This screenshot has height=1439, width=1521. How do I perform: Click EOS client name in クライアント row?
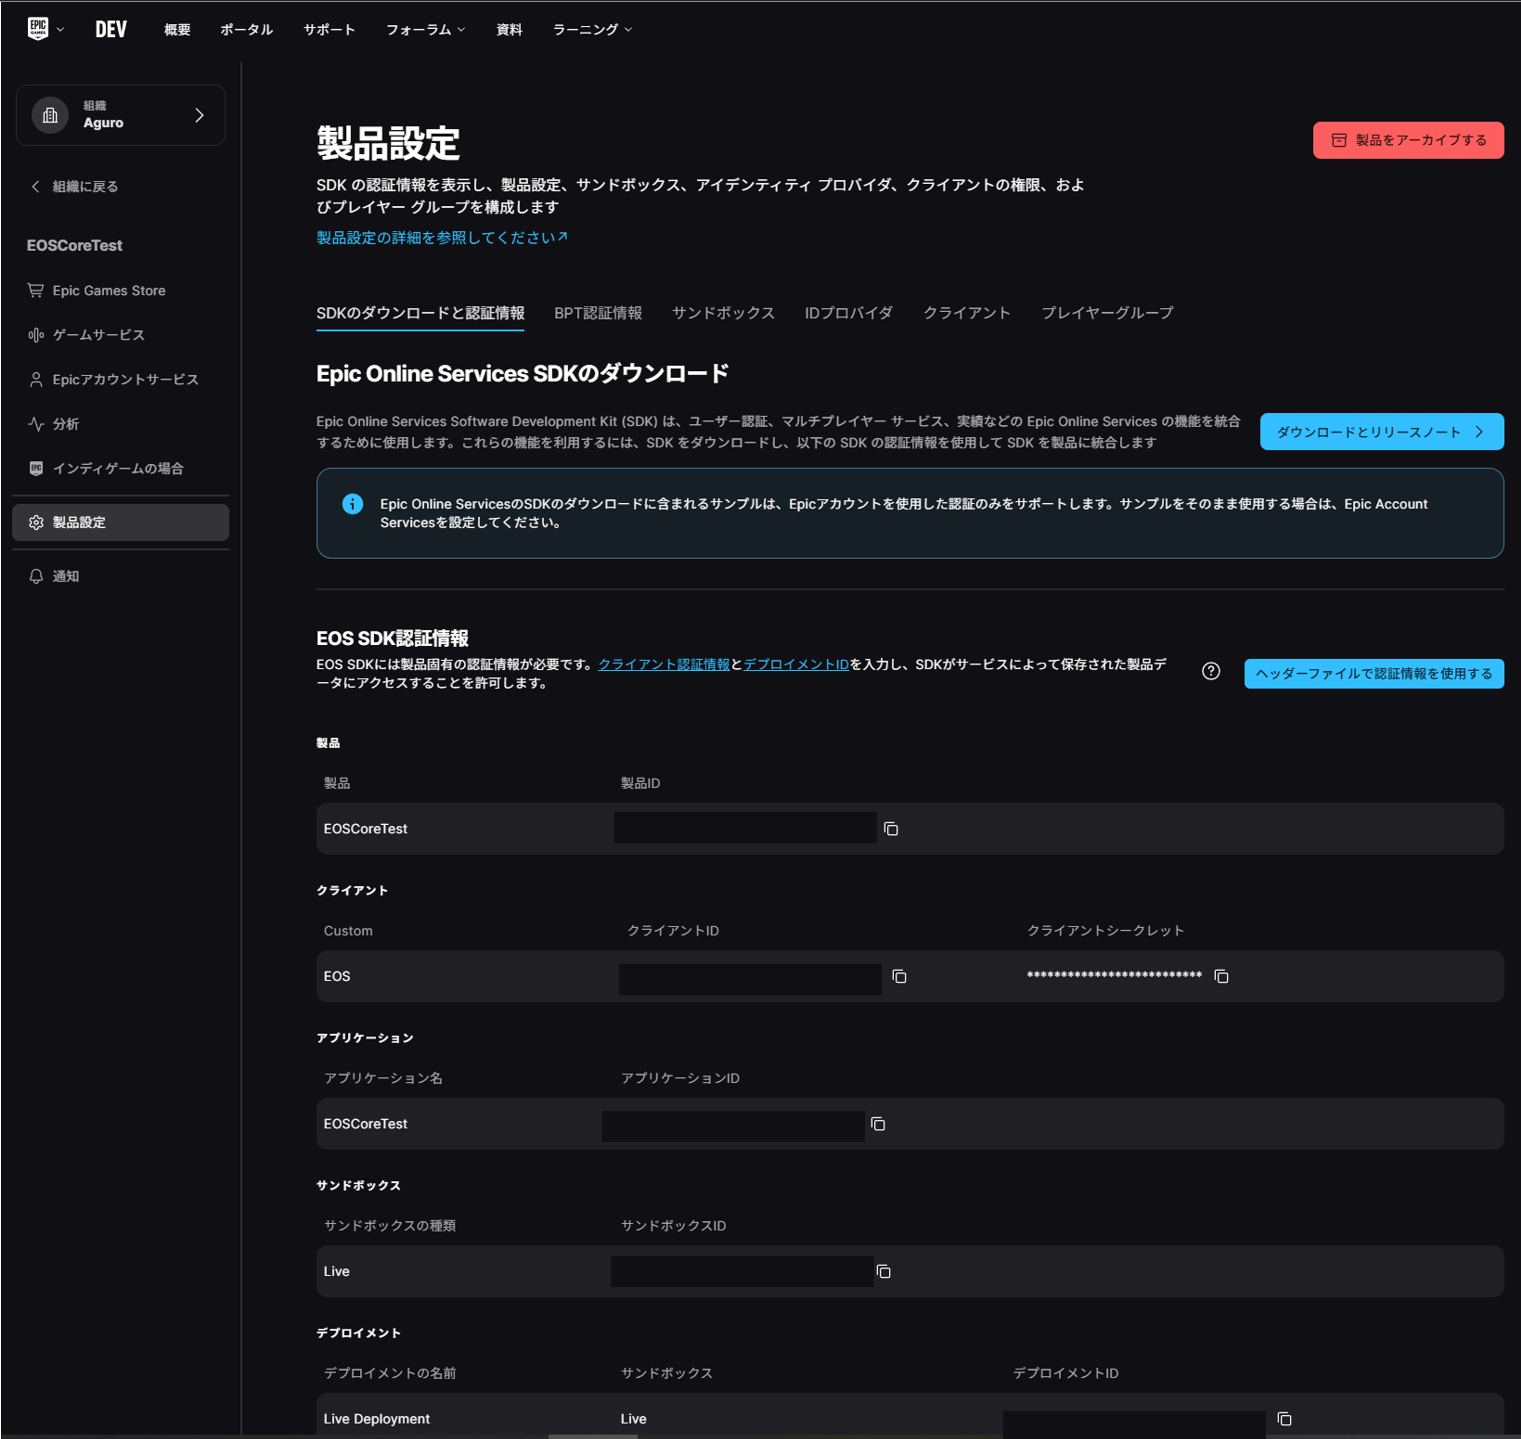click(337, 976)
